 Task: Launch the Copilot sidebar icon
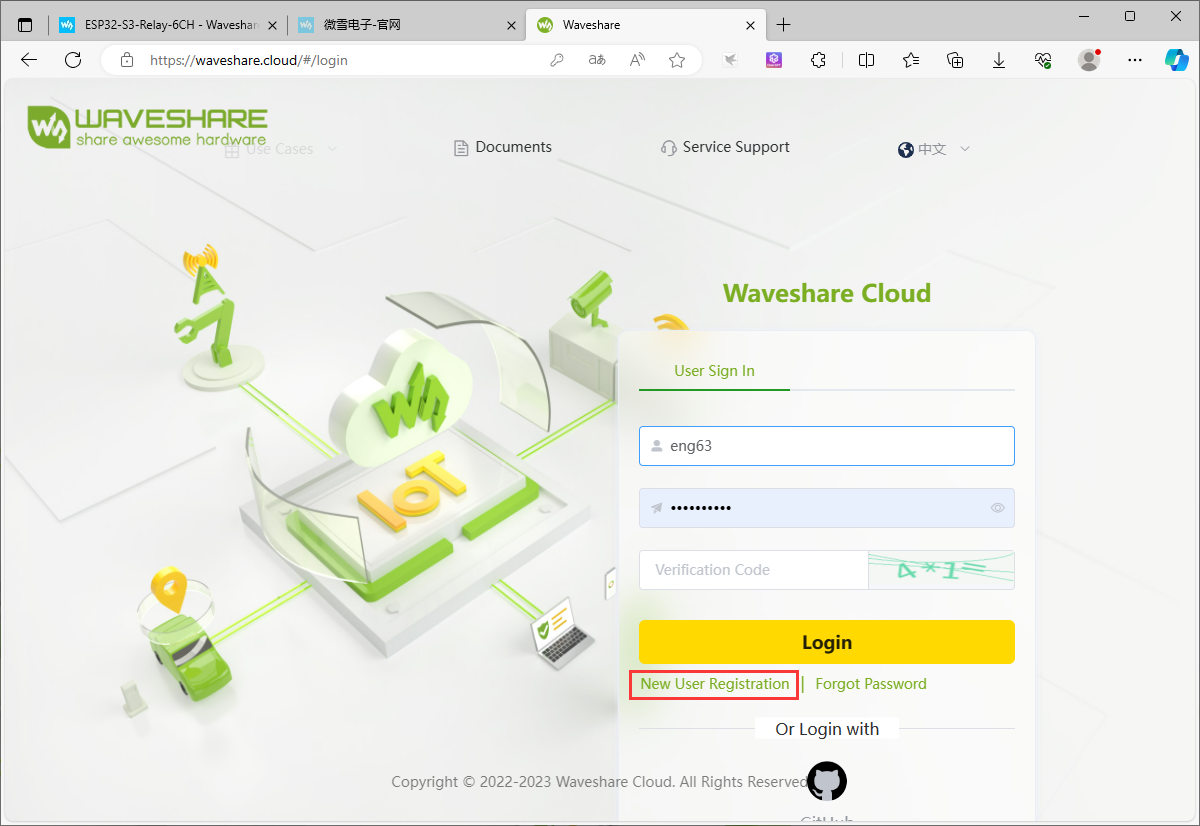(x=1177, y=60)
